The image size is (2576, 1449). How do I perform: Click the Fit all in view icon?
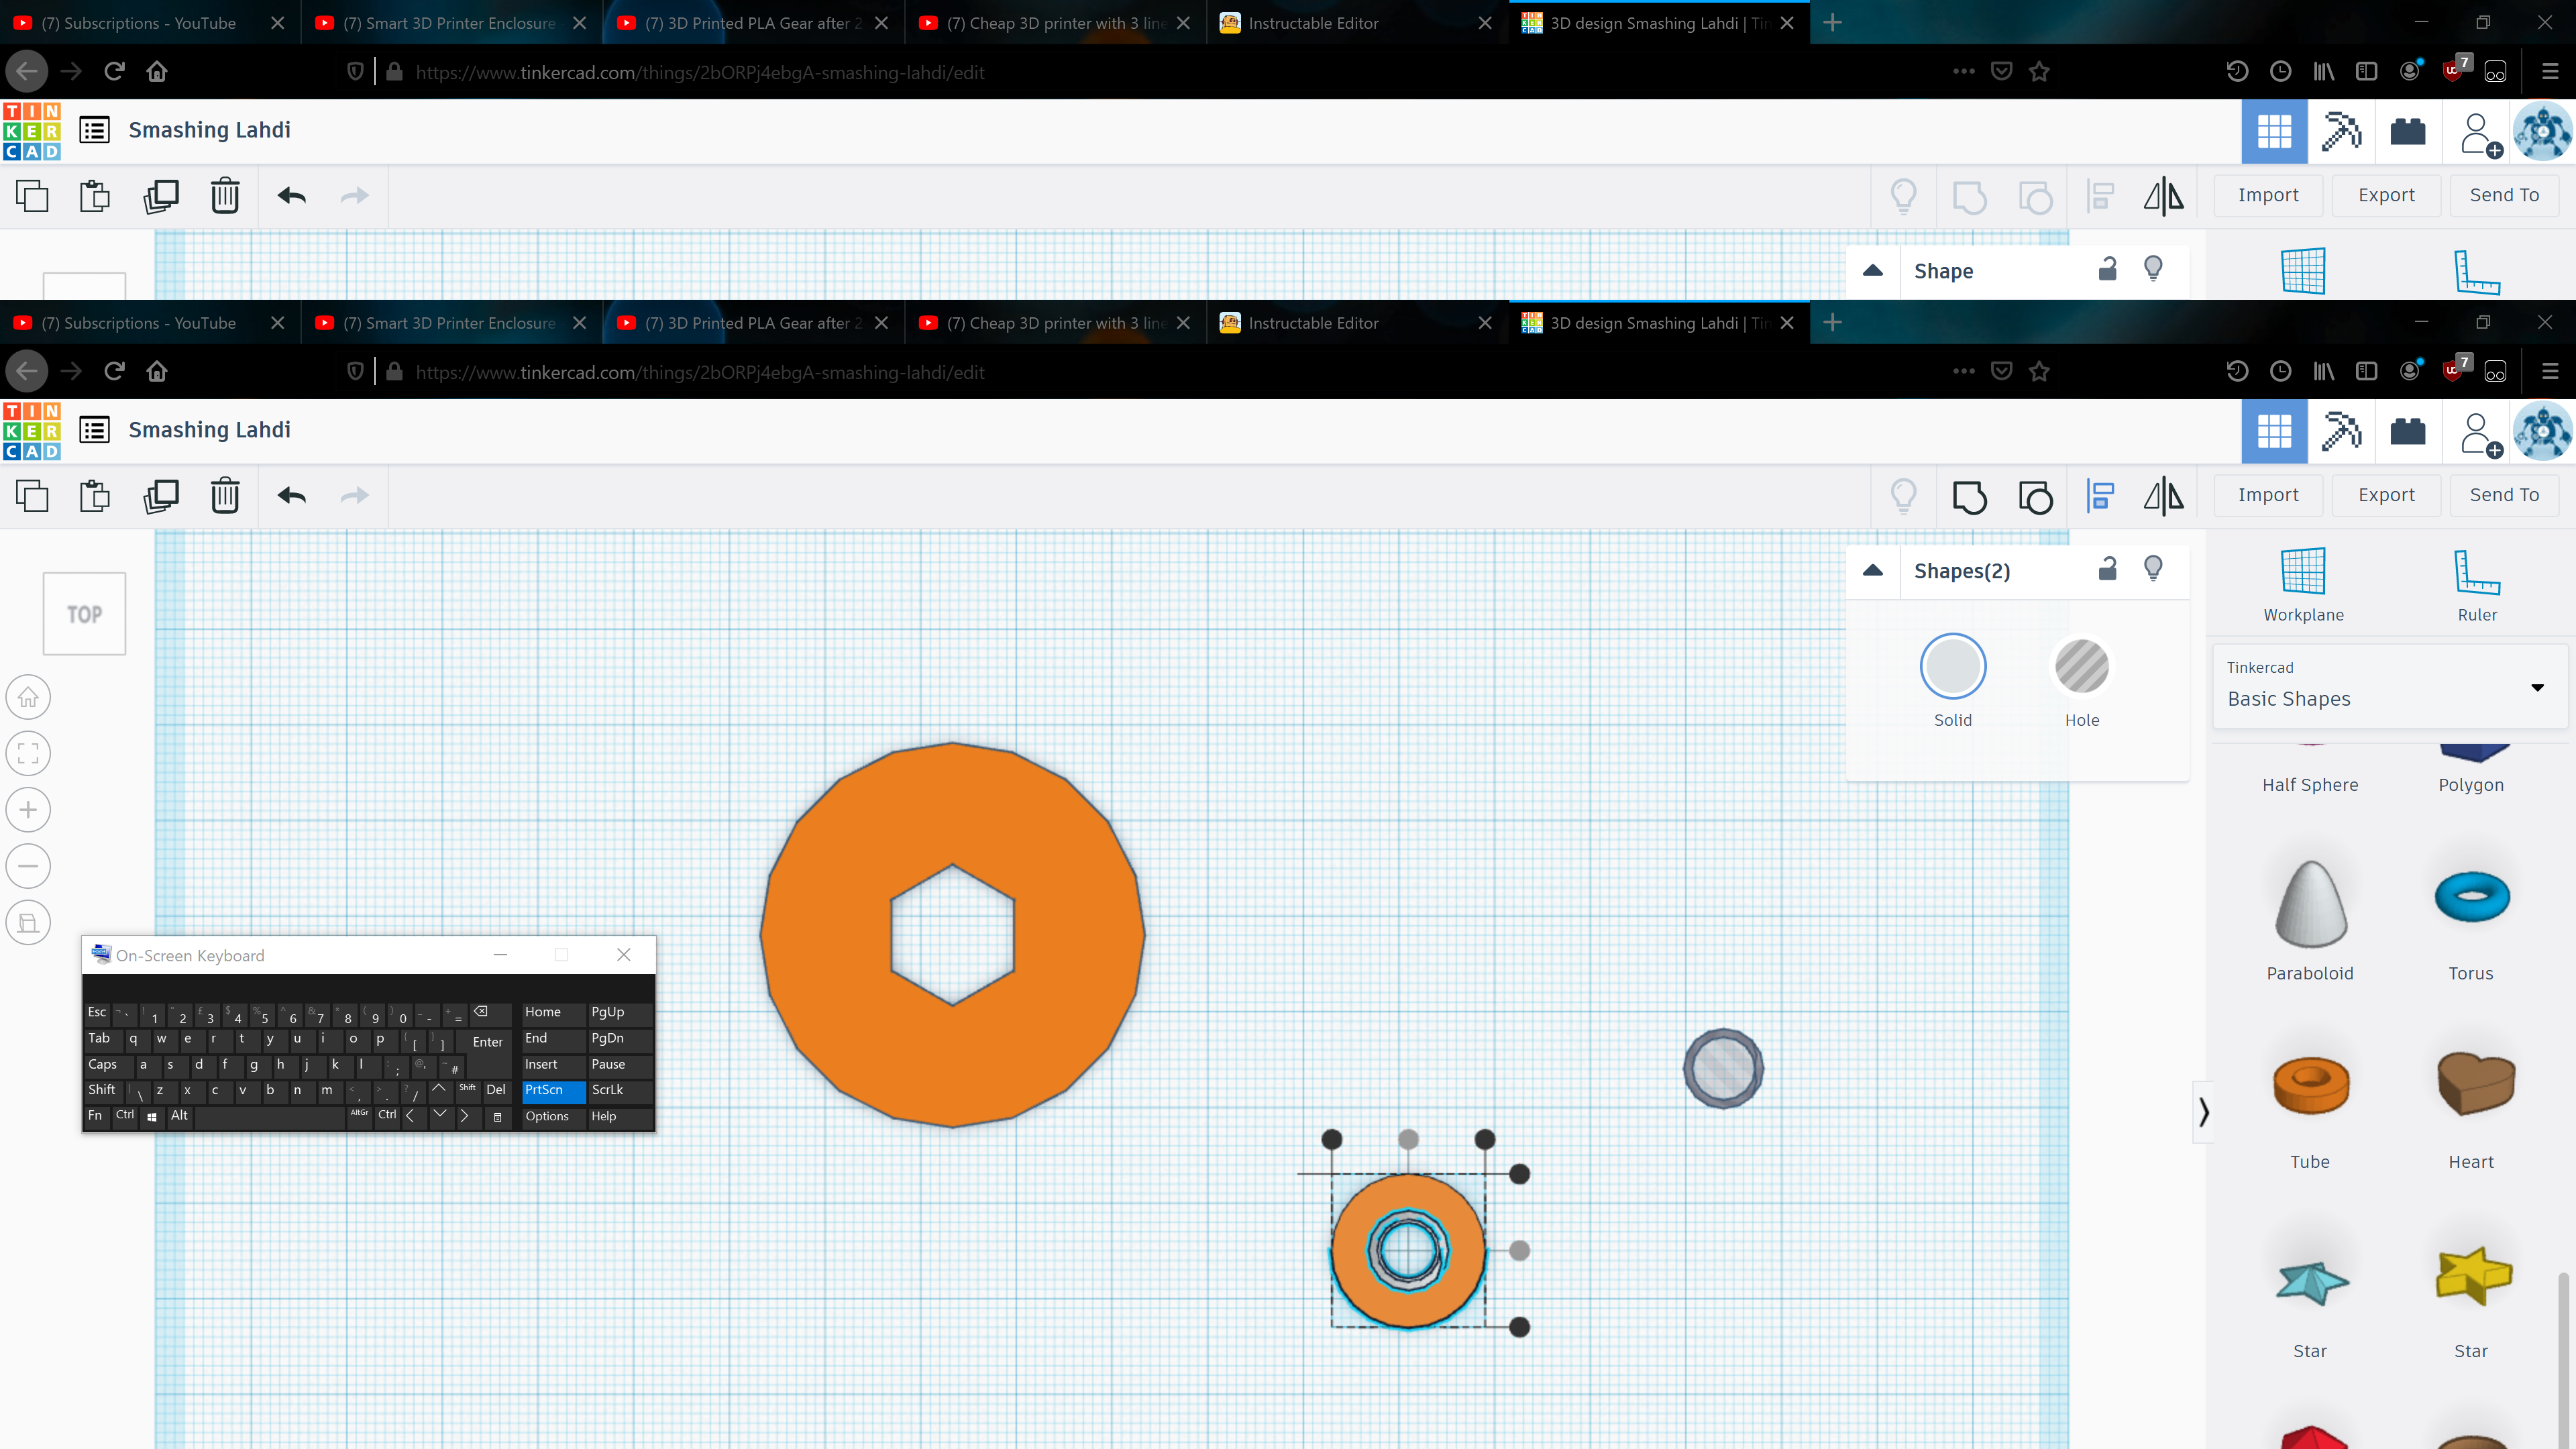pyautogui.click(x=28, y=753)
